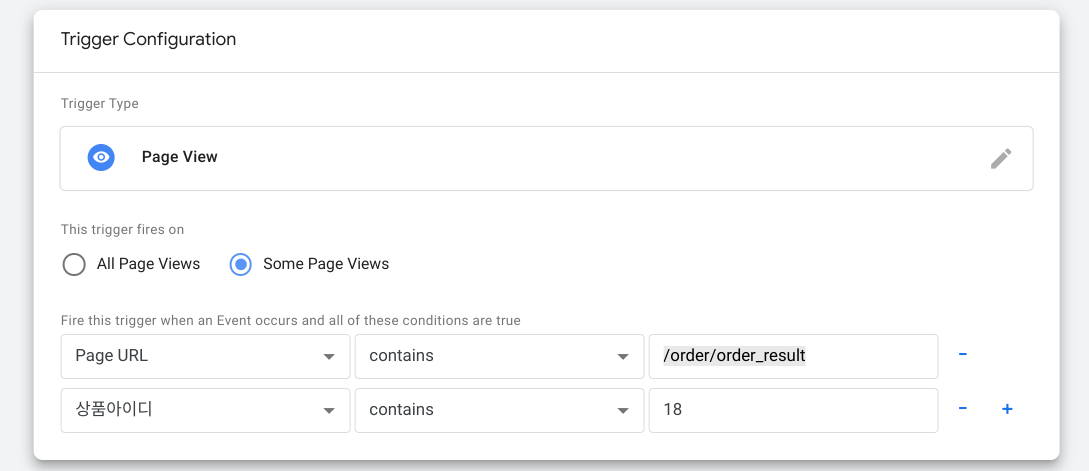The image size is (1089, 471).
Task: Click the Some Page Views label text
Action: [326, 264]
